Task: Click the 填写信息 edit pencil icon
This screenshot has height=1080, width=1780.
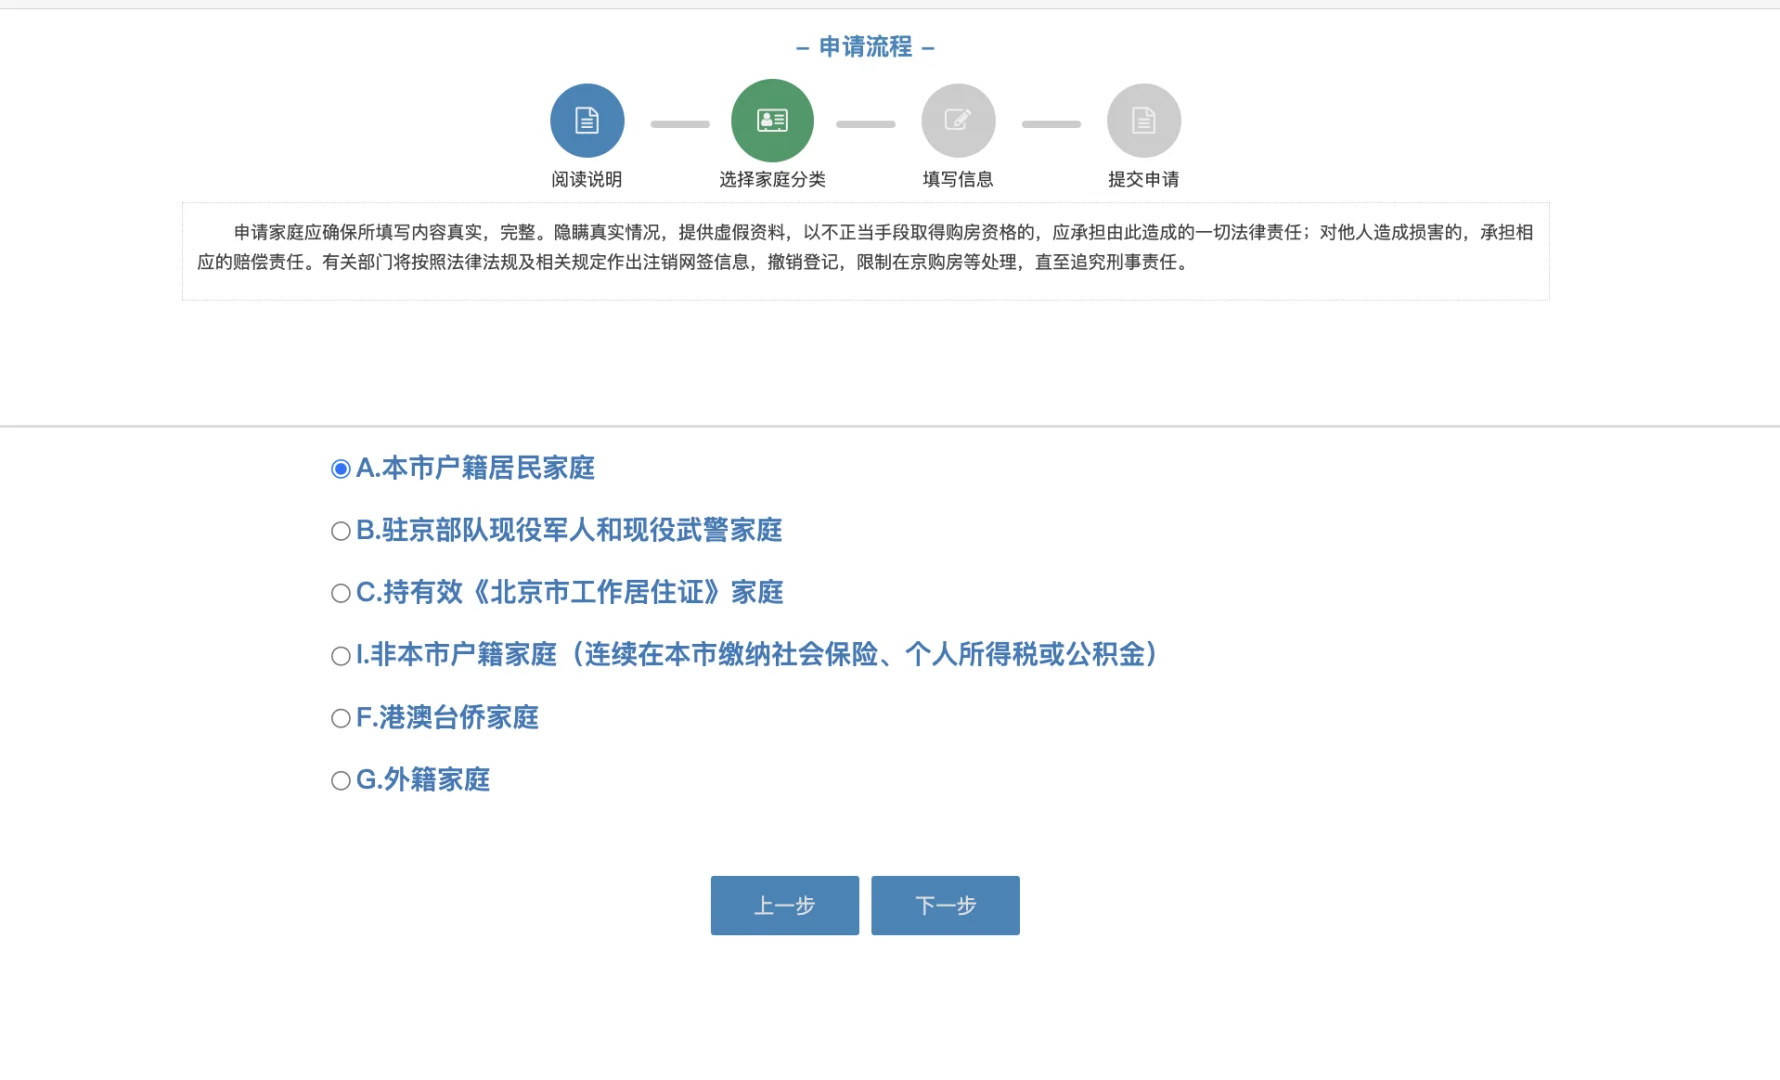Action: point(958,120)
